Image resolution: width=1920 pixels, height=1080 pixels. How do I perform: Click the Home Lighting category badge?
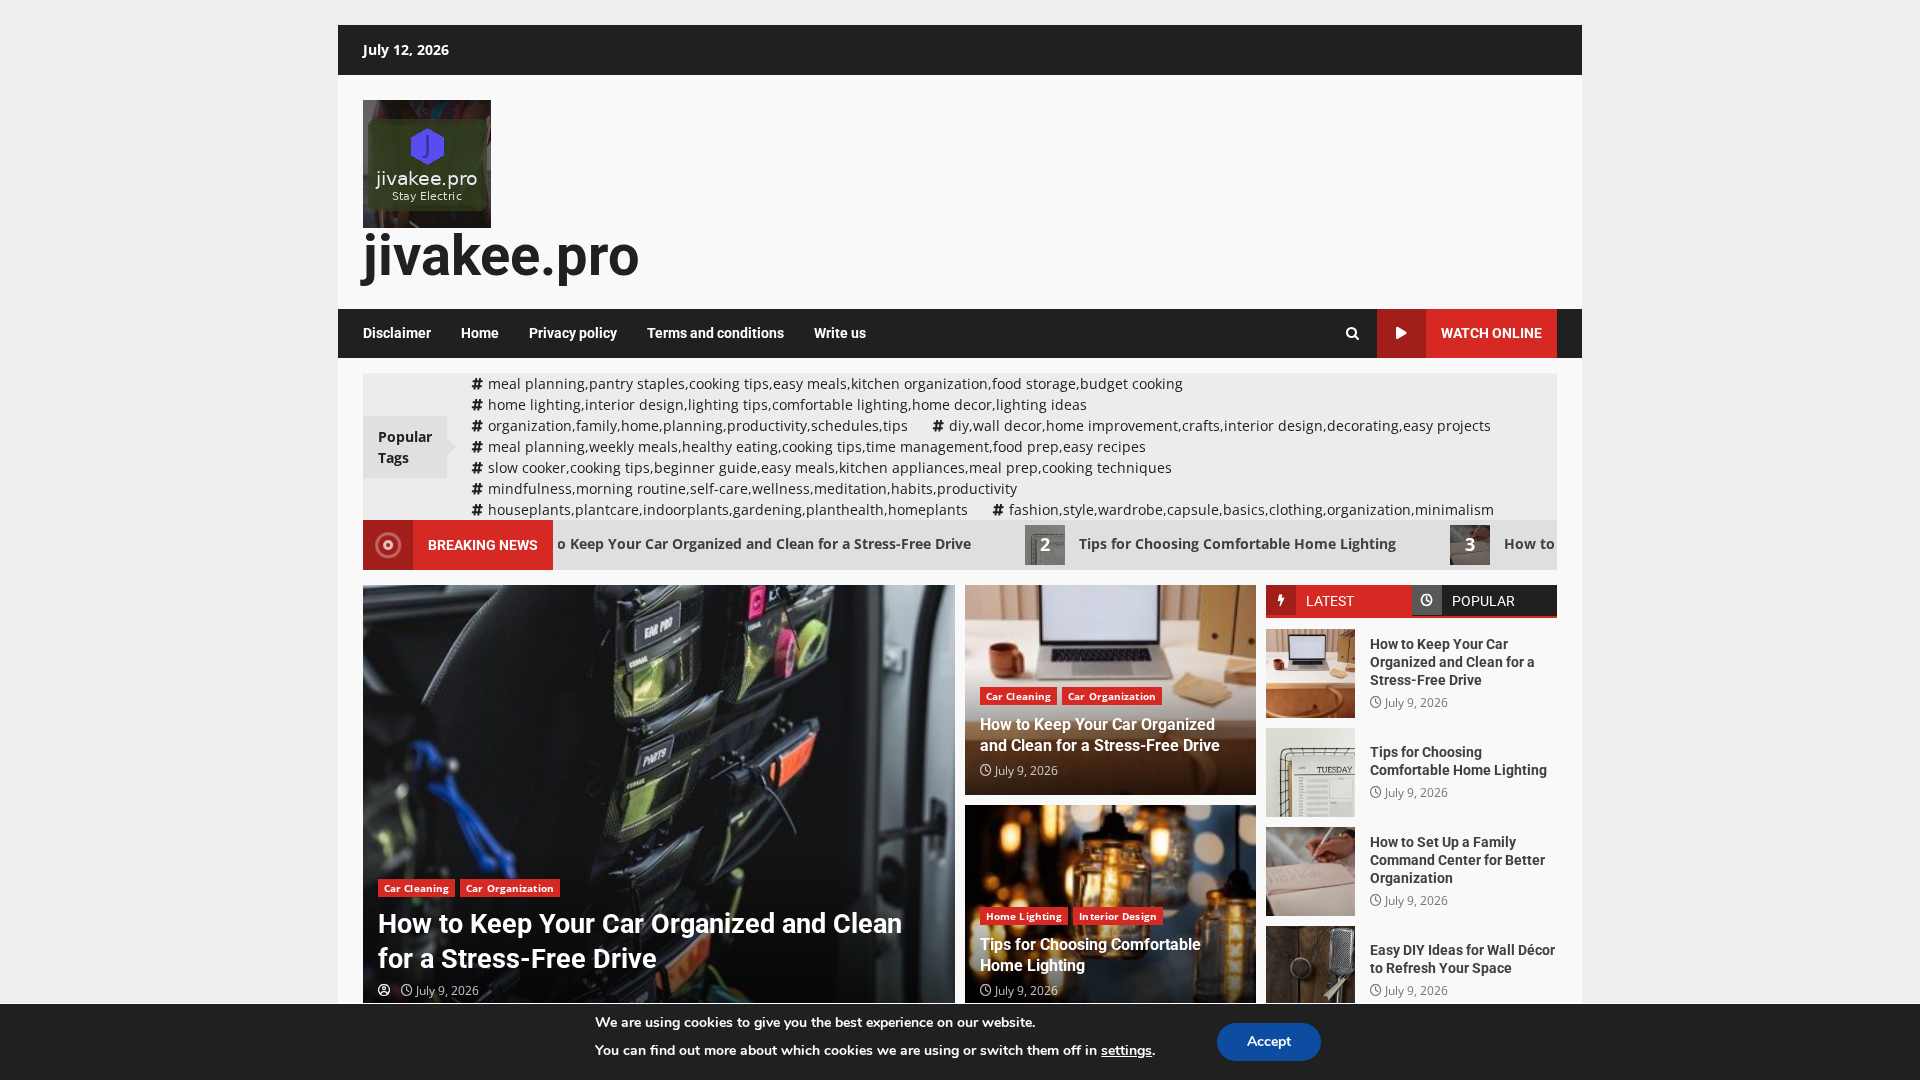1024,916
